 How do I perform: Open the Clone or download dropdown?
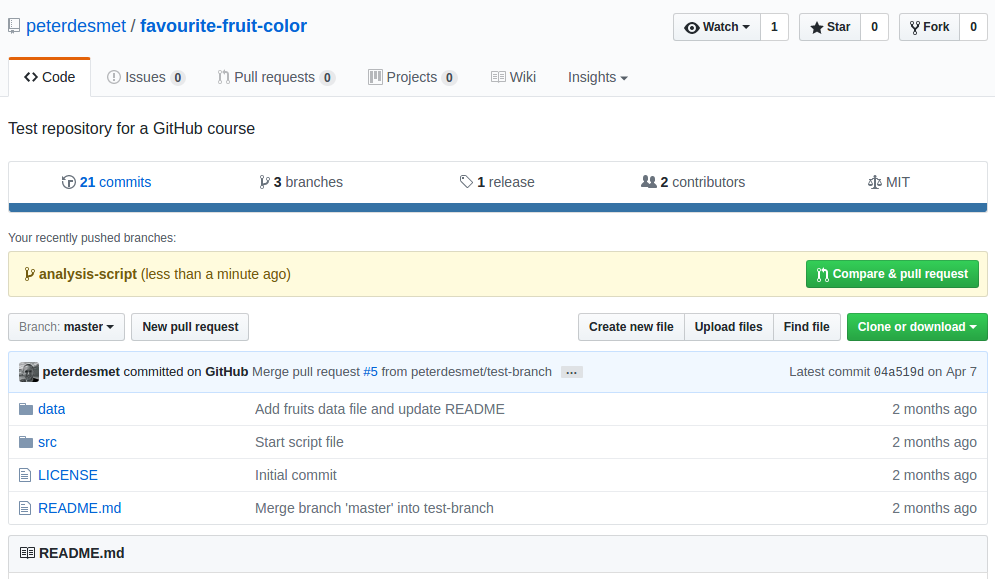tap(917, 326)
